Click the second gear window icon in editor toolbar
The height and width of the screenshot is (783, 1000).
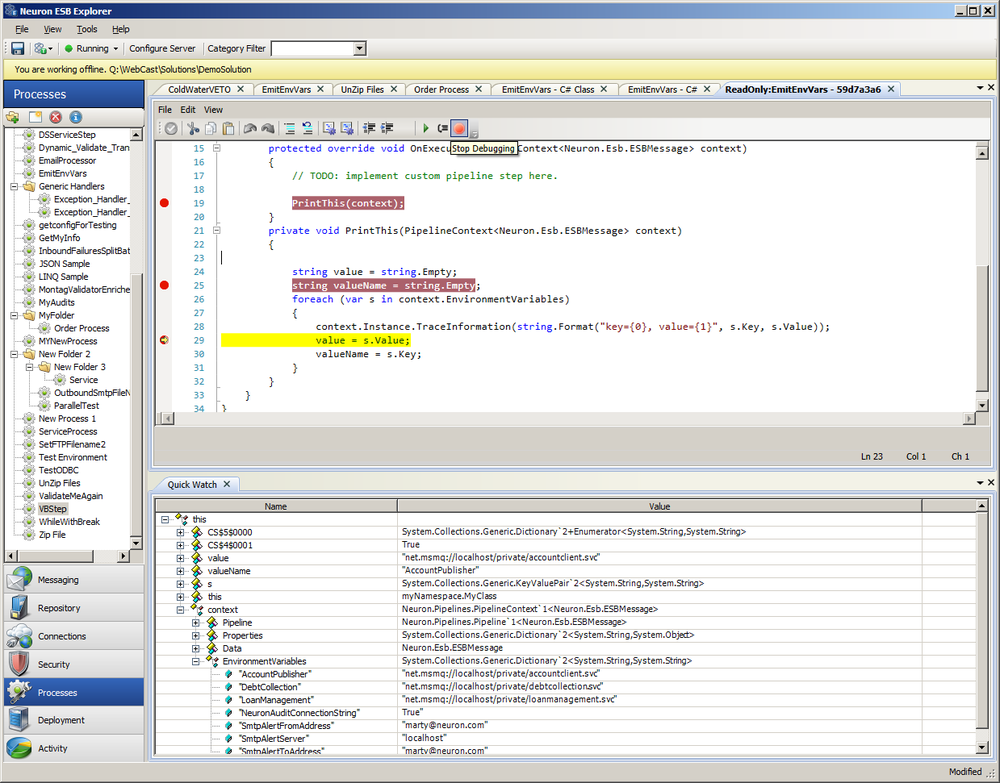(347, 128)
